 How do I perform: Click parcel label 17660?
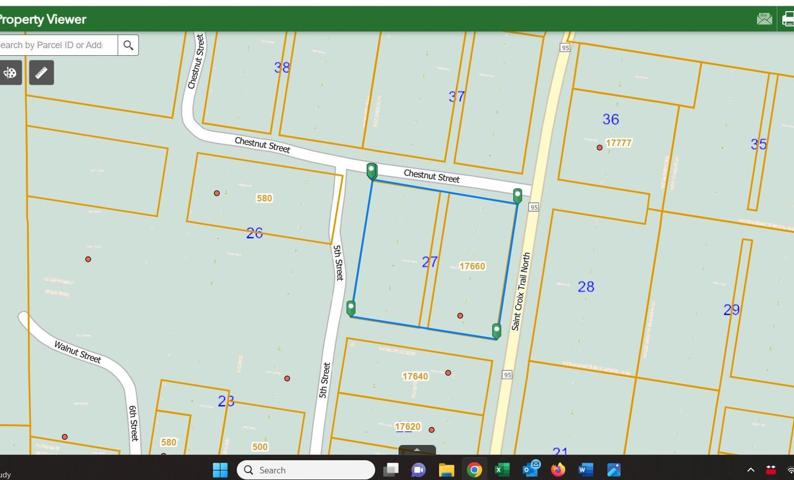[x=472, y=266]
